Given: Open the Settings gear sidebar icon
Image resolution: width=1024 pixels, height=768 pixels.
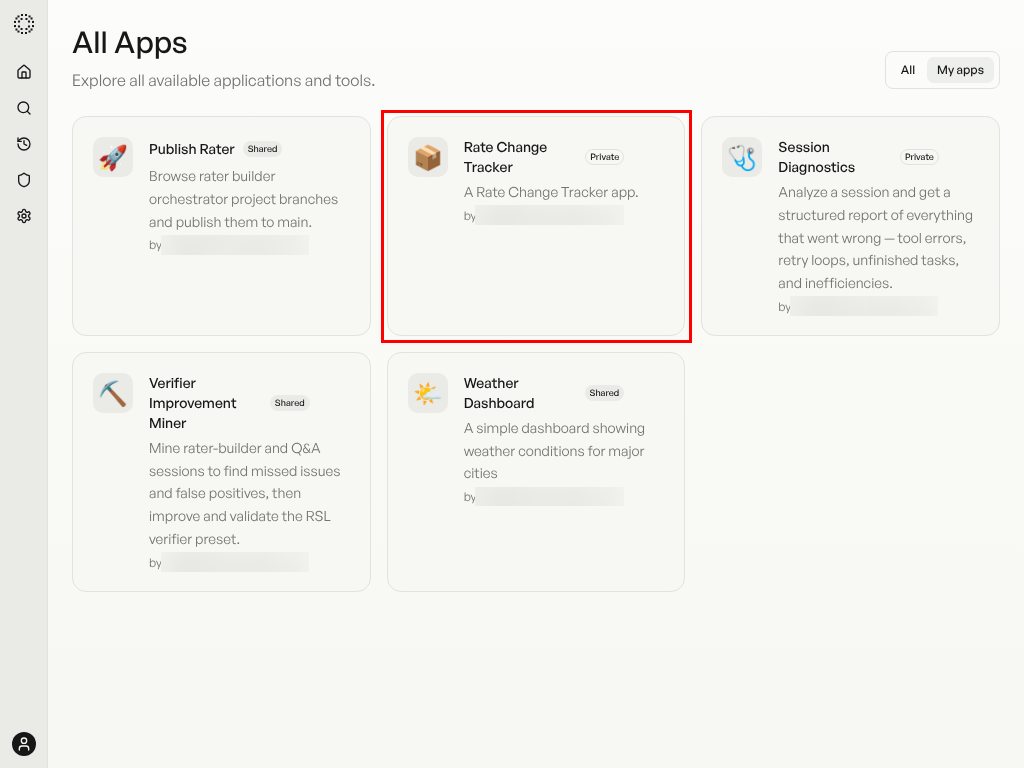Looking at the screenshot, I should [24, 216].
